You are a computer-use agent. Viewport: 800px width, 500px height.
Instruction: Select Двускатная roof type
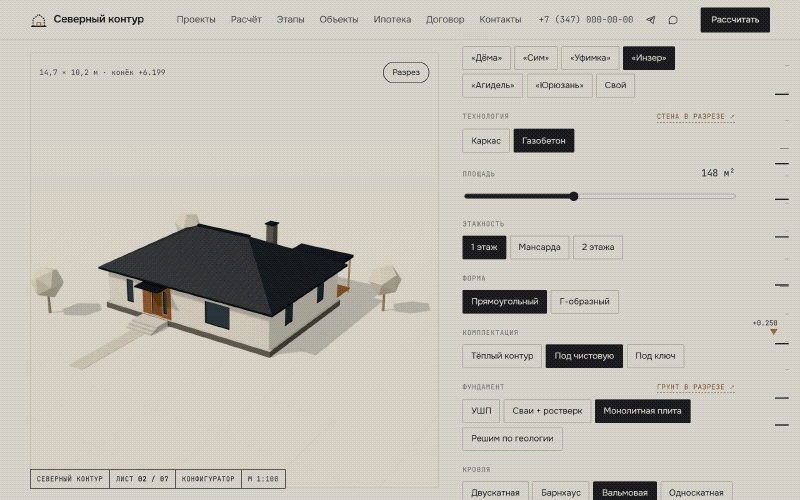click(x=495, y=492)
